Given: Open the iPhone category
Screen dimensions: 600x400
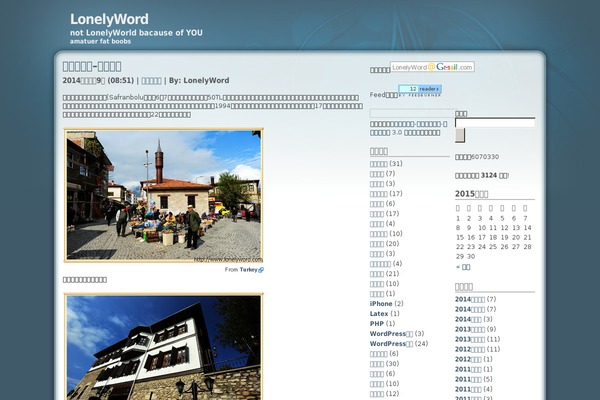Looking at the screenshot, I should [x=381, y=304].
